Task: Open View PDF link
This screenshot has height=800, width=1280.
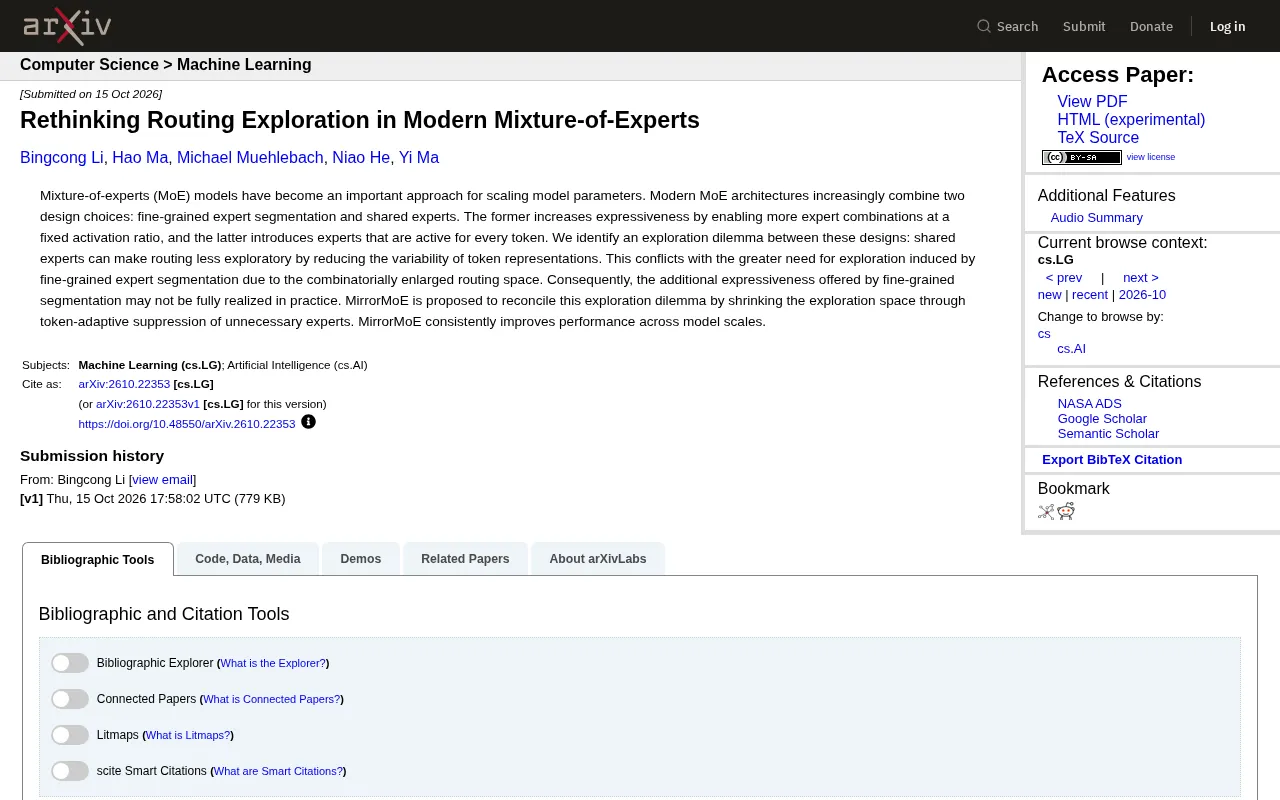Action: coord(1092,102)
